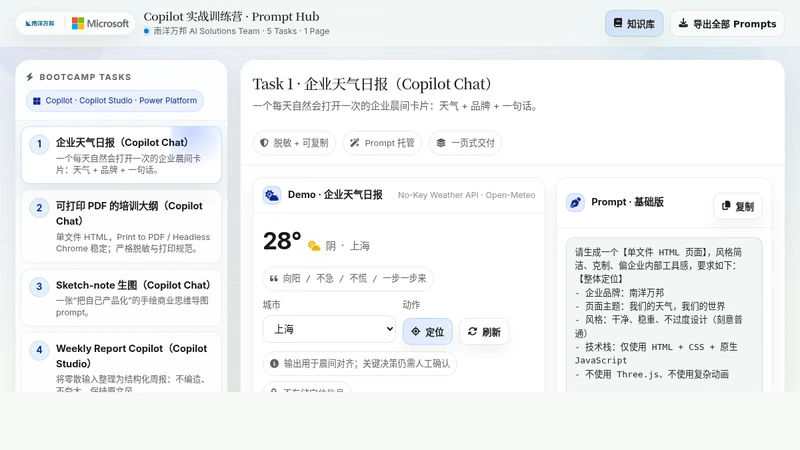
Task: Select task 3 Sketch-note 生图
Action: coord(121,298)
